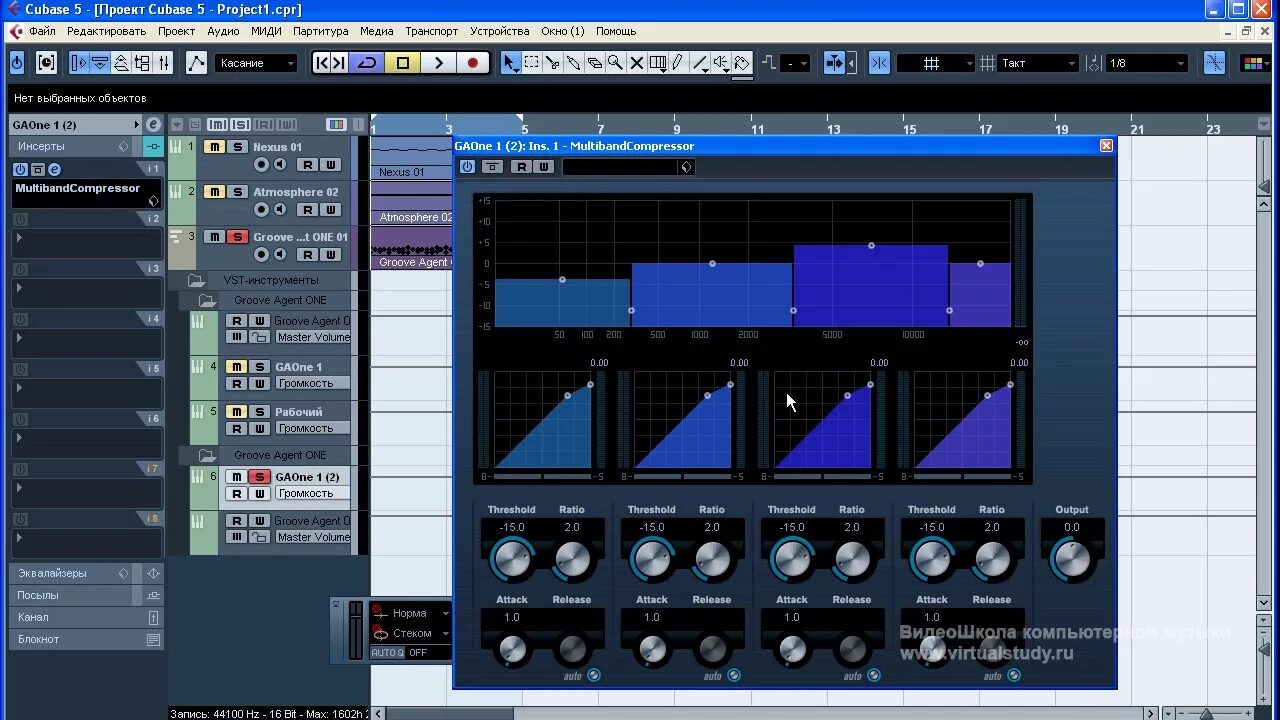The width and height of the screenshot is (1280, 720).
Task: Adjust band 1 Threshold knob
Action: pyautogui.click(x=512, y=558)
